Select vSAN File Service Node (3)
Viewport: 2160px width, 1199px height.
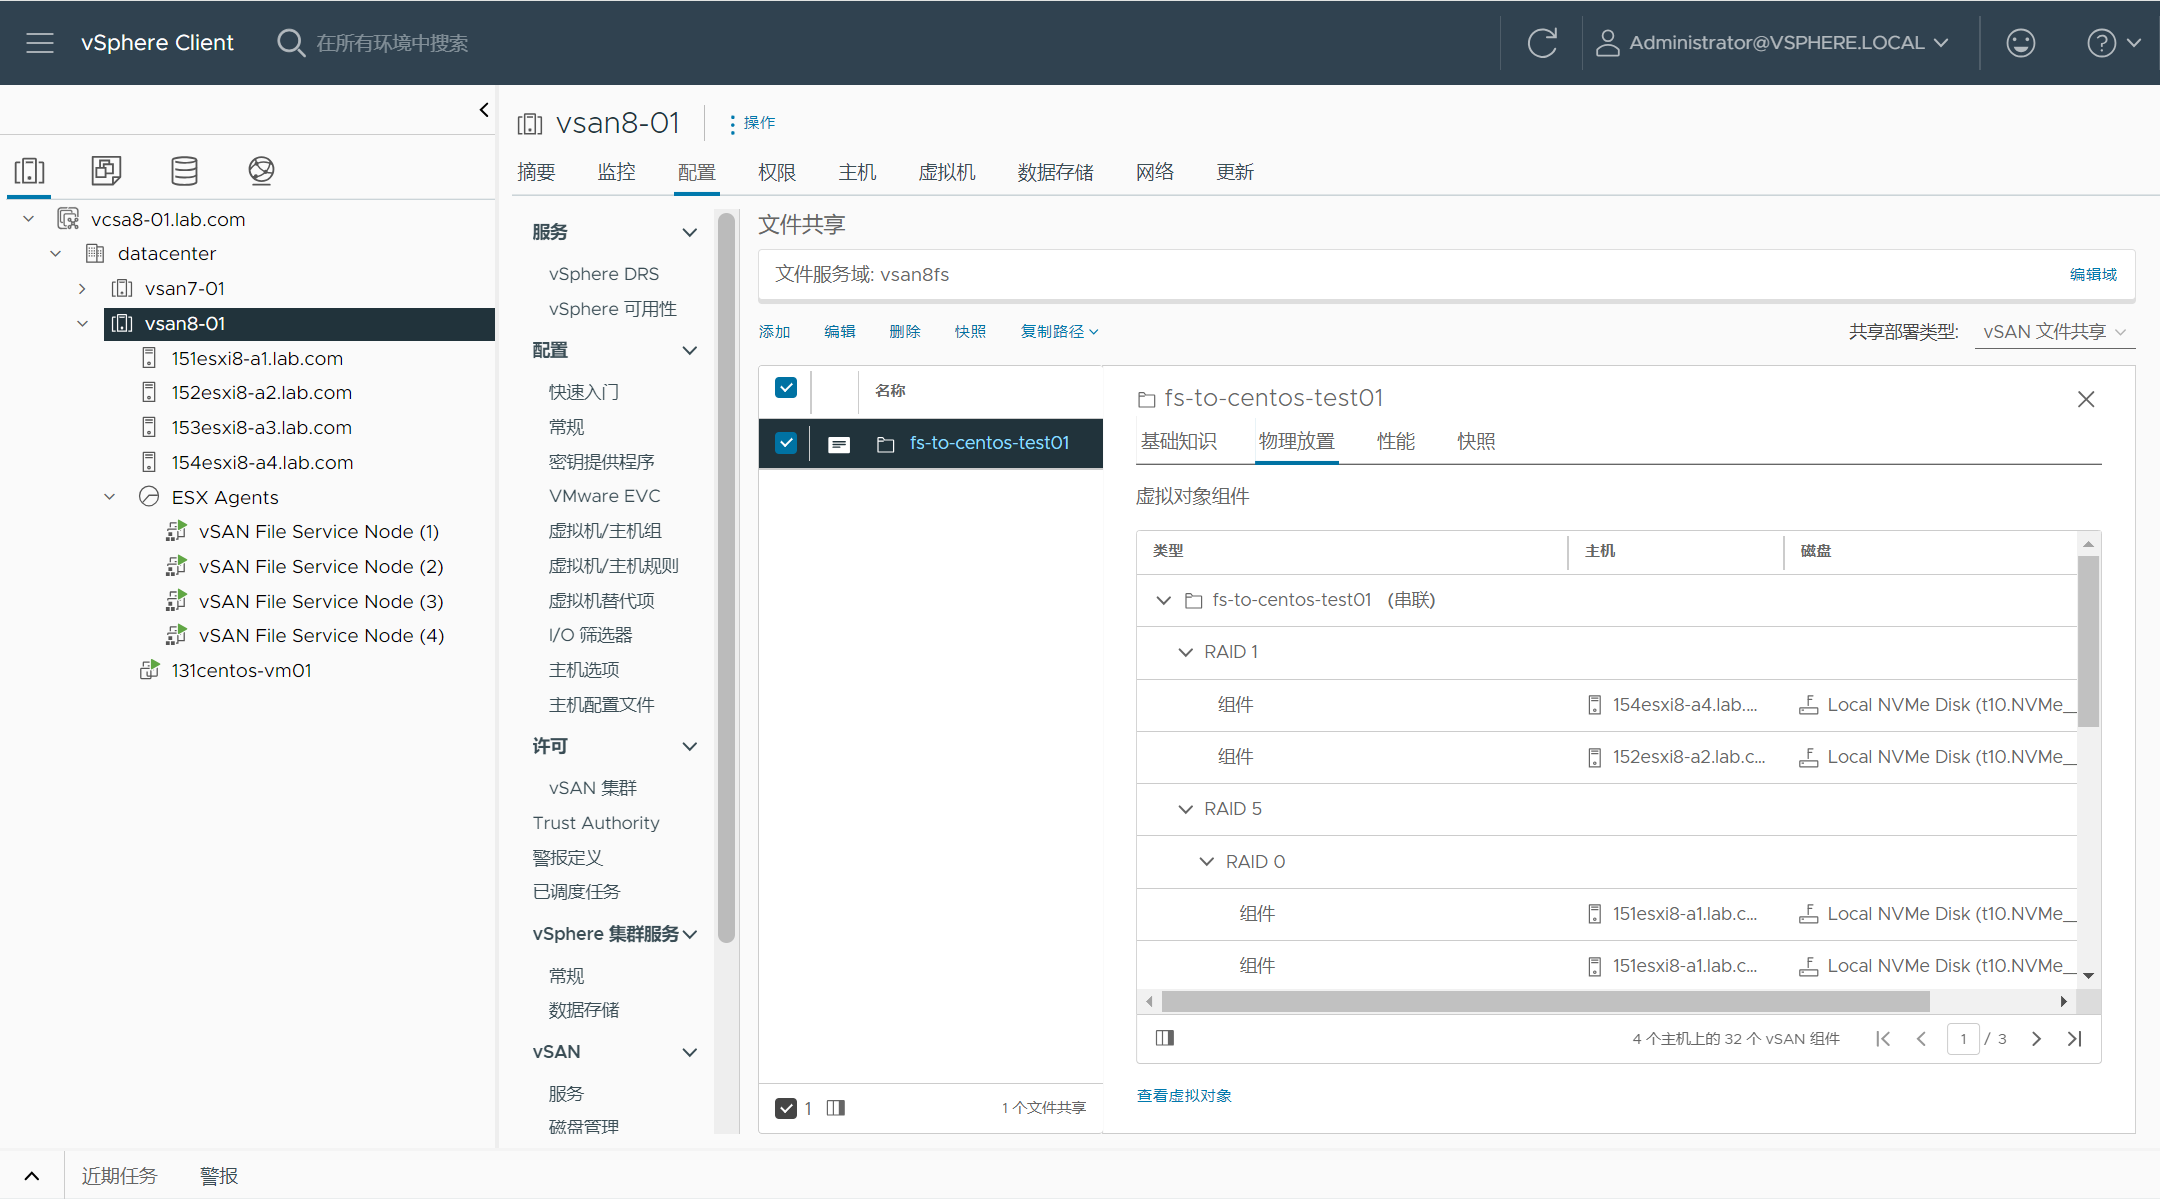click(321, 601)
